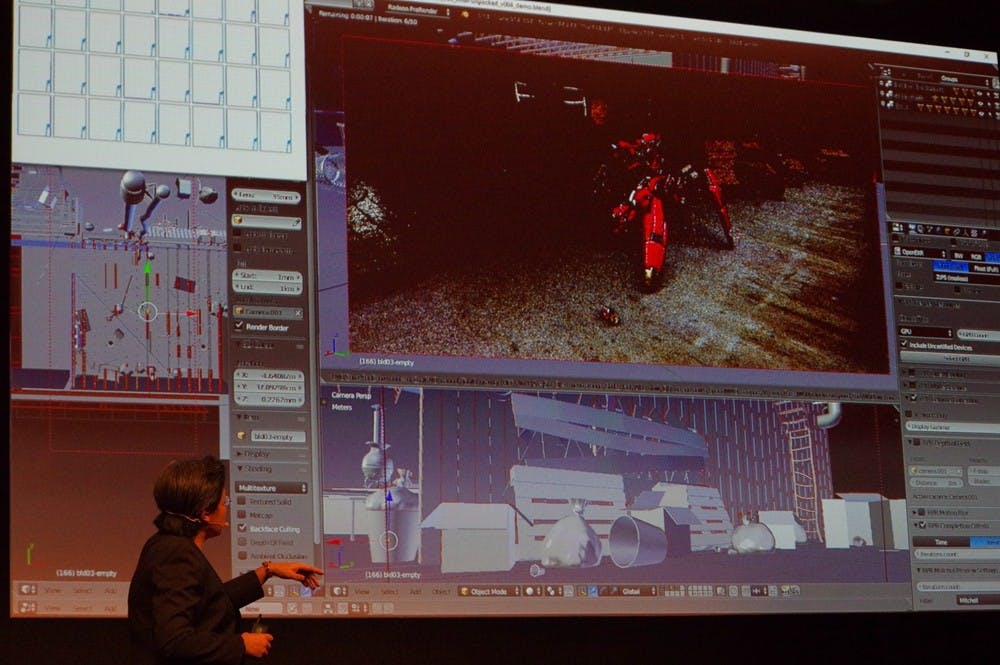Toggle Include Uncertified Devices checkbox
This screenshot has height=665, width=1000.
(x=904, y=344)
